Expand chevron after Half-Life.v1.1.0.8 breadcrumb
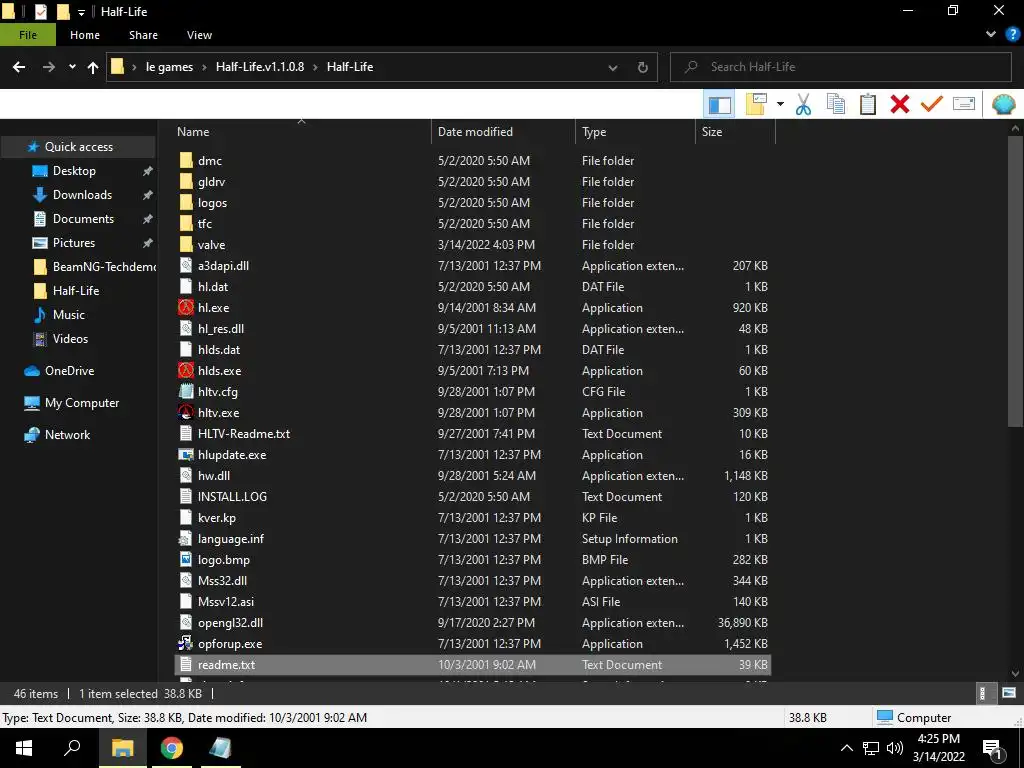The height and width of the screenshot is (768, 1024). click(x=315, y=67)
